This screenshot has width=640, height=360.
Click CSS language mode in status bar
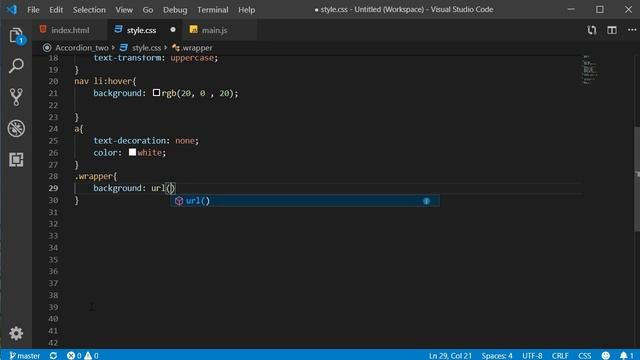point(584,356)
